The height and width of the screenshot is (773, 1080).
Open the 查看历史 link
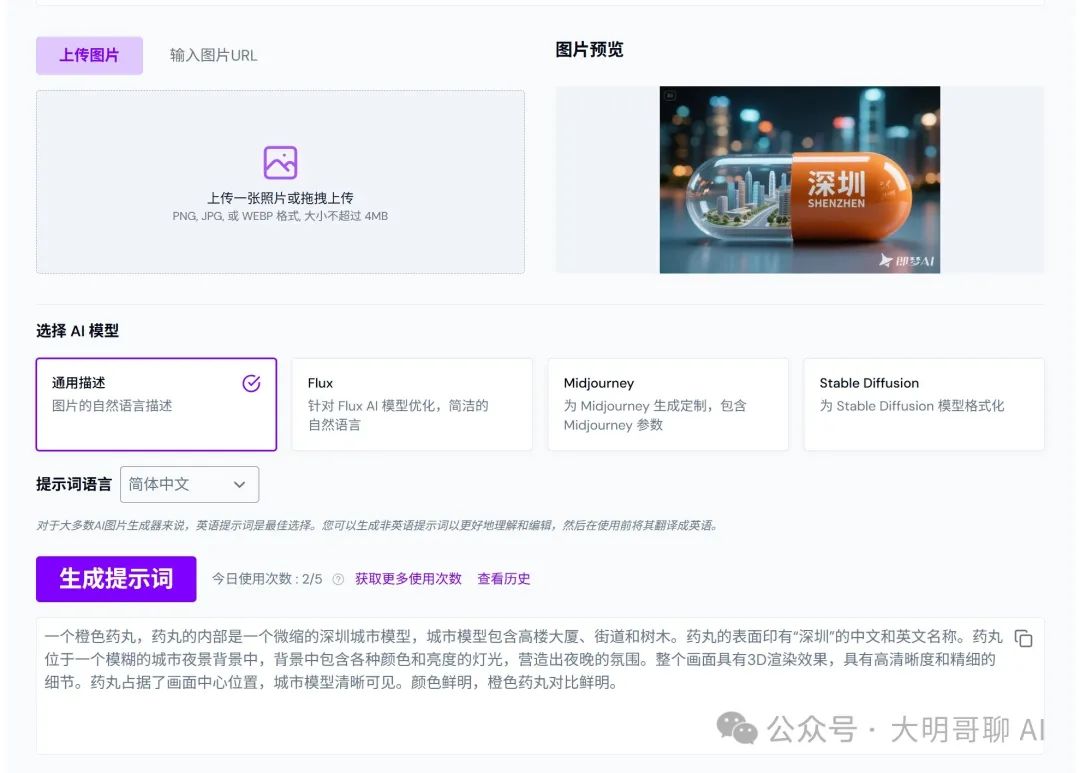(x=504, y=579)
